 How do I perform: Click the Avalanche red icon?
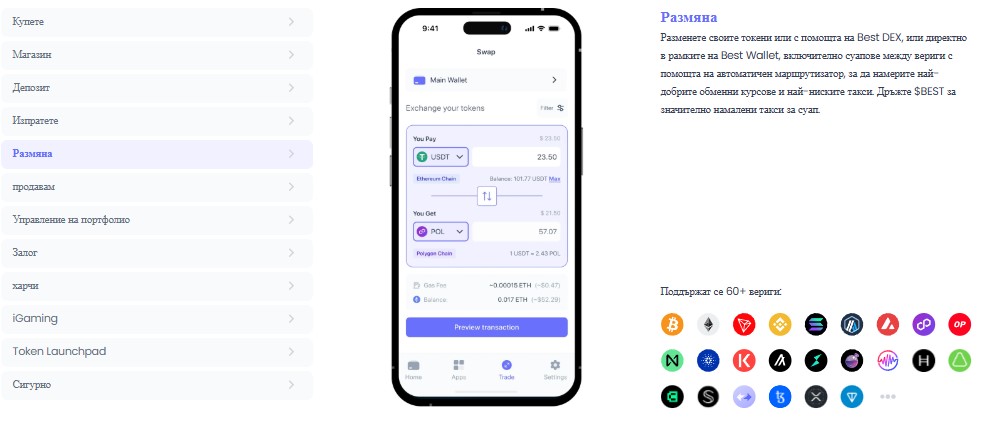pyautogui.click(x=888, y=325)
